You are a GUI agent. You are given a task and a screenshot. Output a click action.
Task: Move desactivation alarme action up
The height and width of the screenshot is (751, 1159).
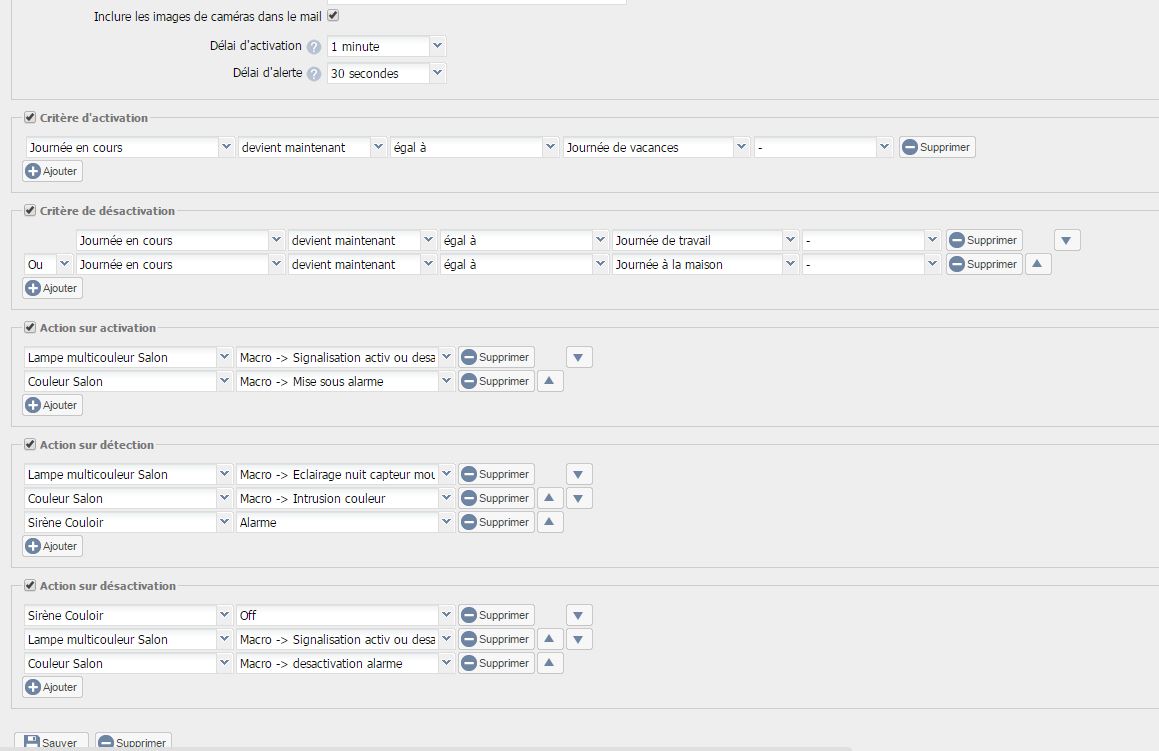[550, 663]
